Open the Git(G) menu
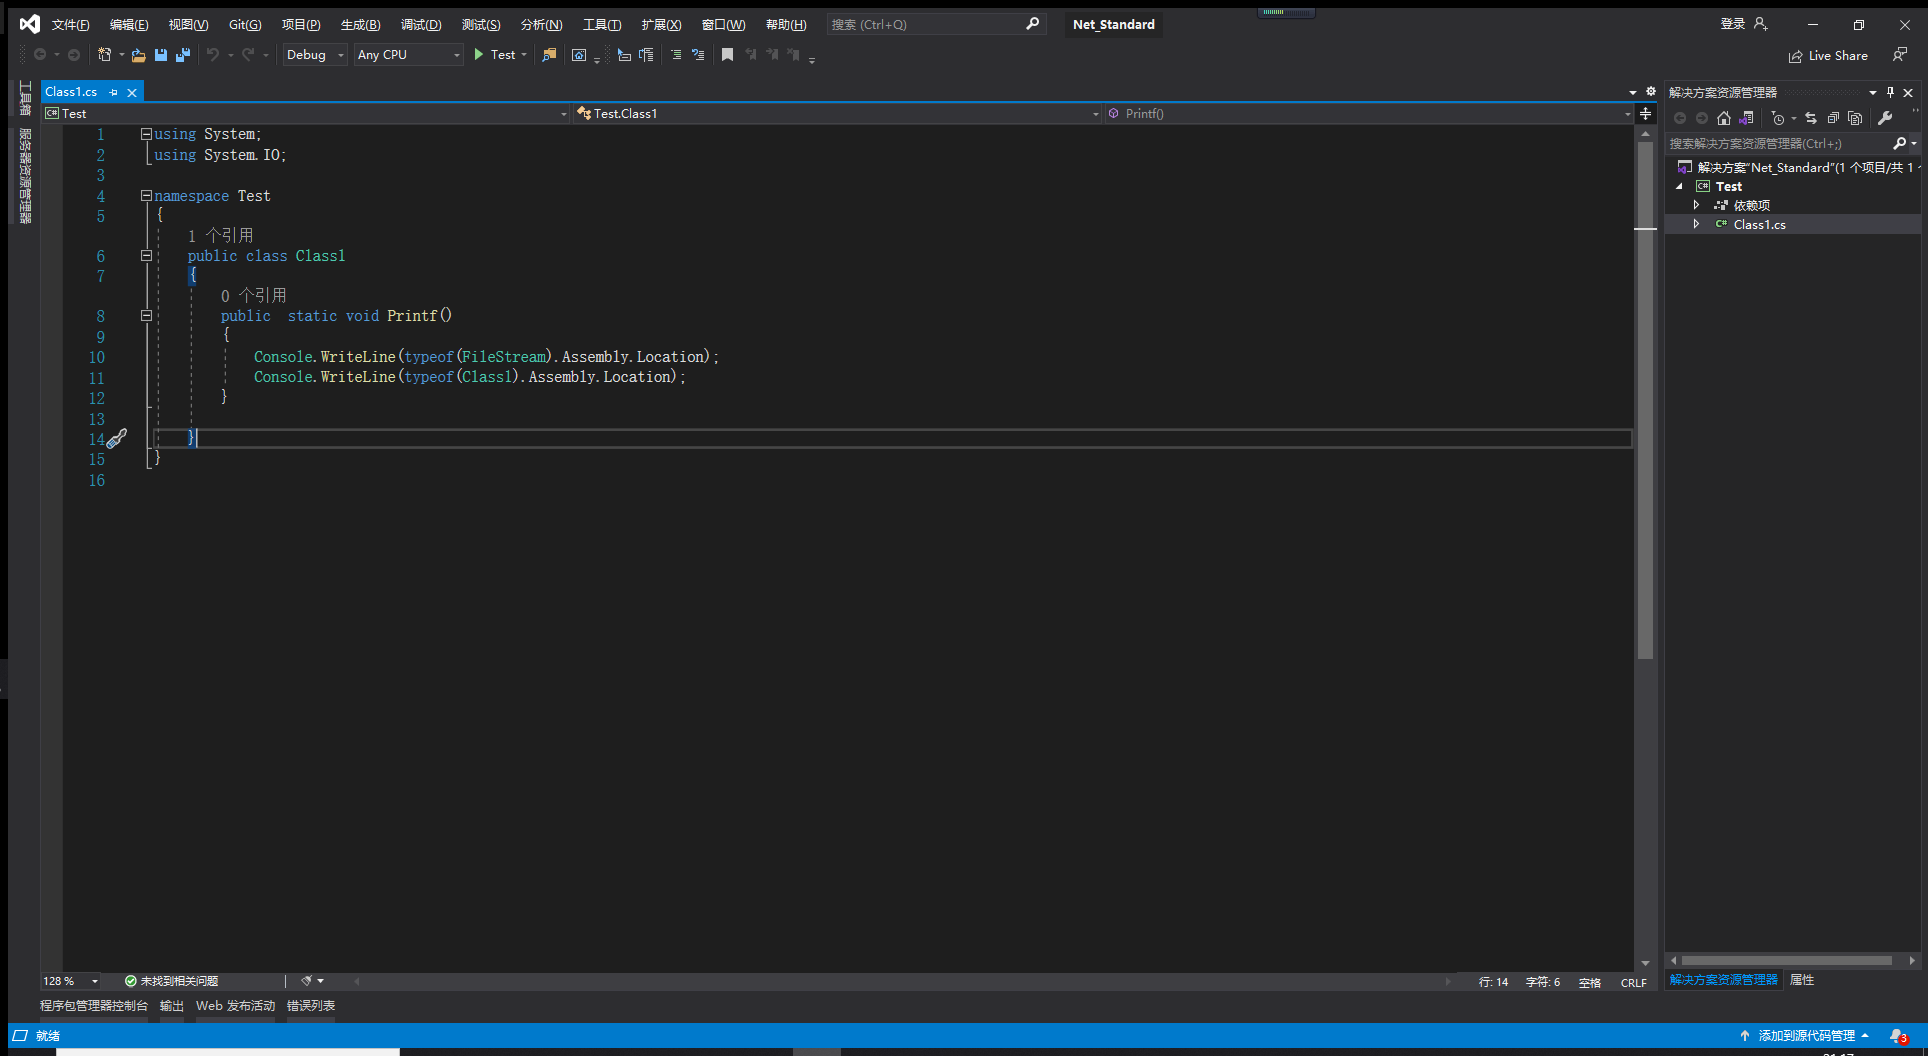This screenshot has width=1928, height=1056. coord(245,24)
